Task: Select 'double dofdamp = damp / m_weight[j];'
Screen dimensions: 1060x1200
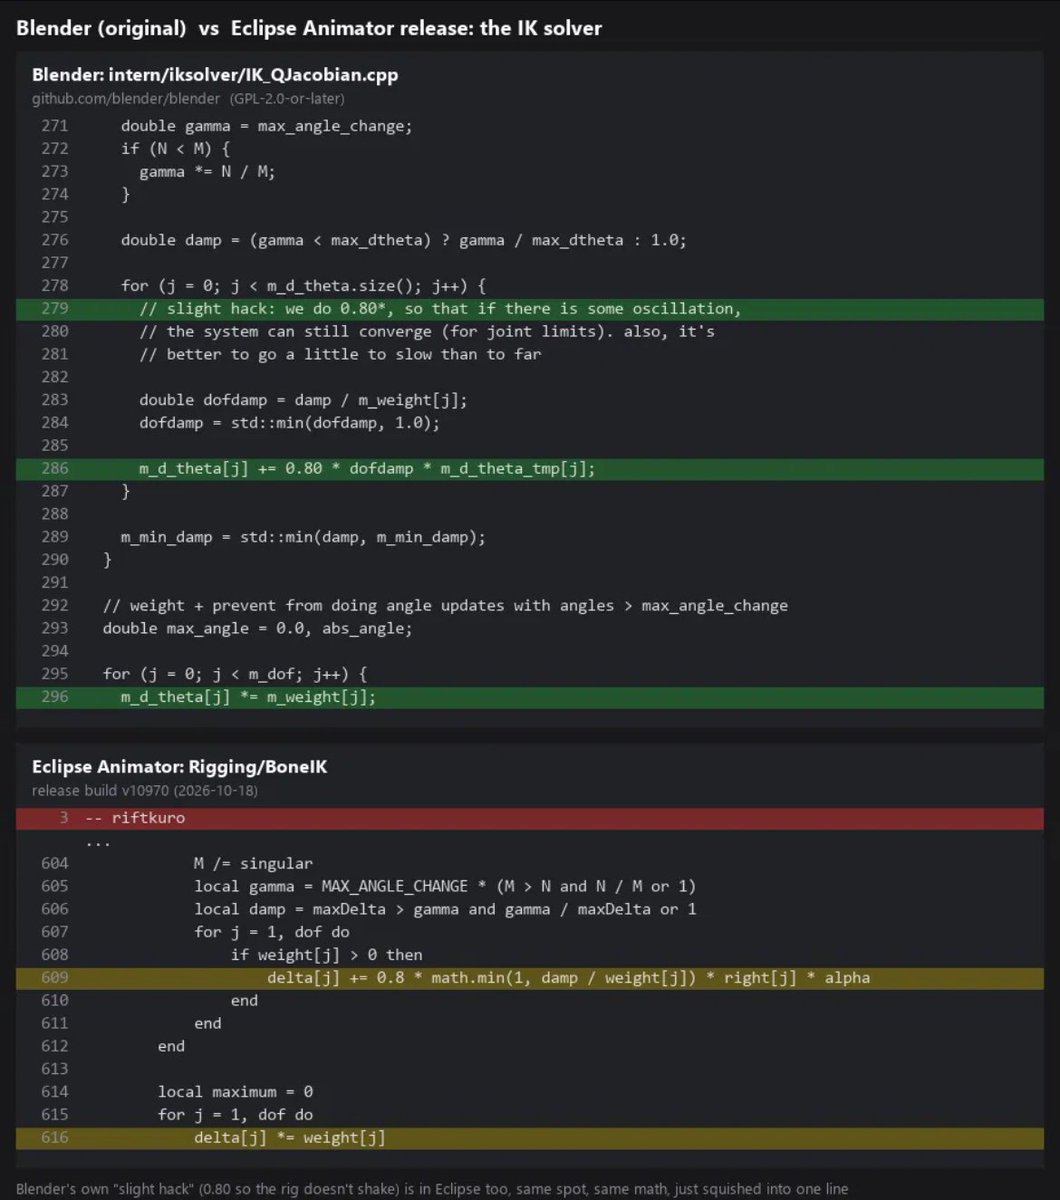Action: pyautogui.click(x=303, y=400)
